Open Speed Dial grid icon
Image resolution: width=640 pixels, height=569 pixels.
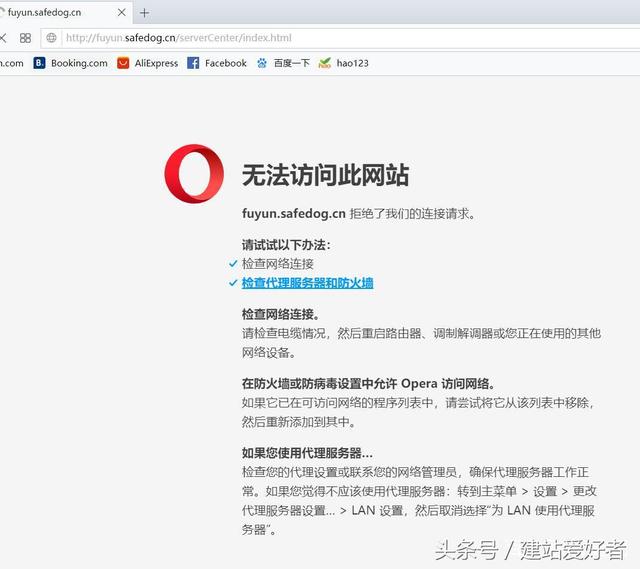pos(25,38)
